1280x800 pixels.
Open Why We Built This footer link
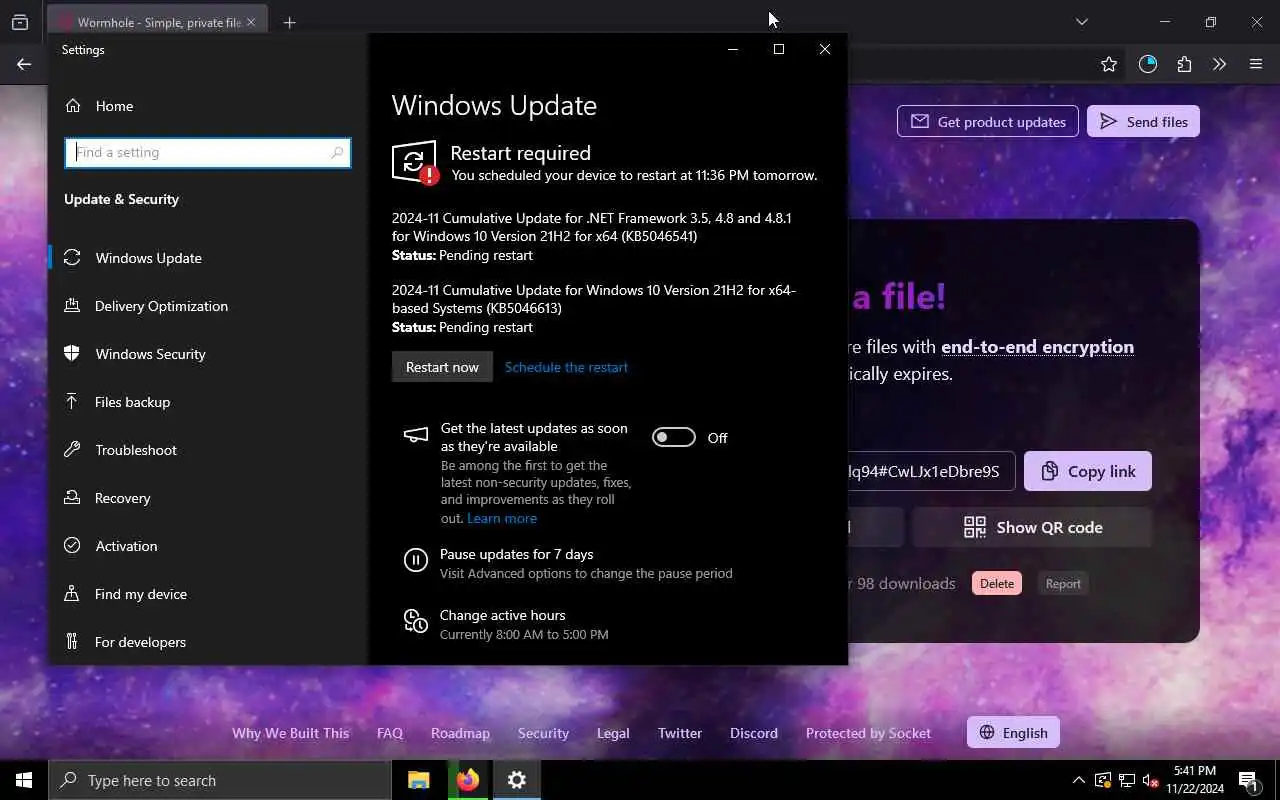pyautogui.click(x=291, y=733)
